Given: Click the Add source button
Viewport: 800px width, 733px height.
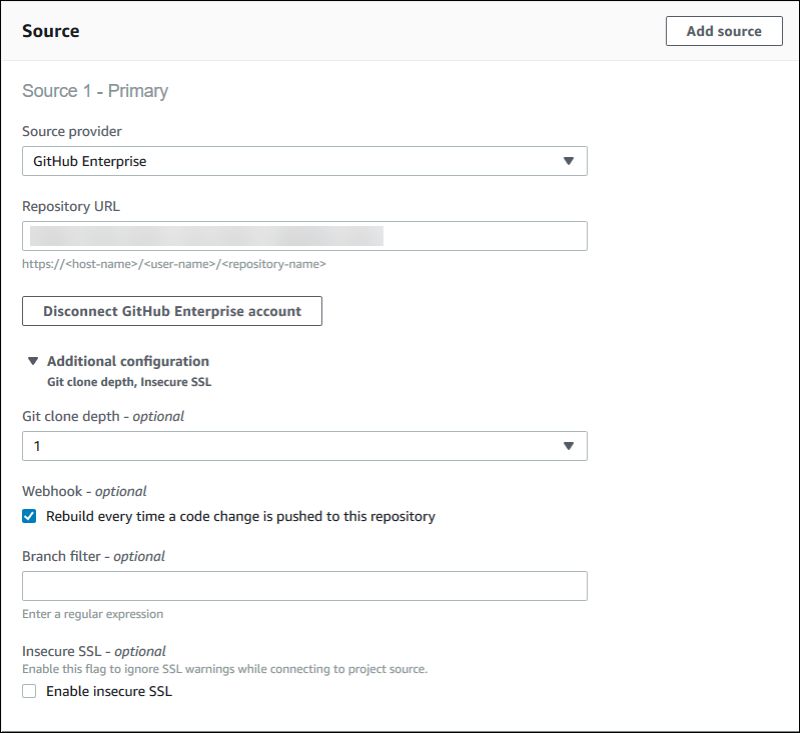Looking at the screenshot, I should click(723, 30).
